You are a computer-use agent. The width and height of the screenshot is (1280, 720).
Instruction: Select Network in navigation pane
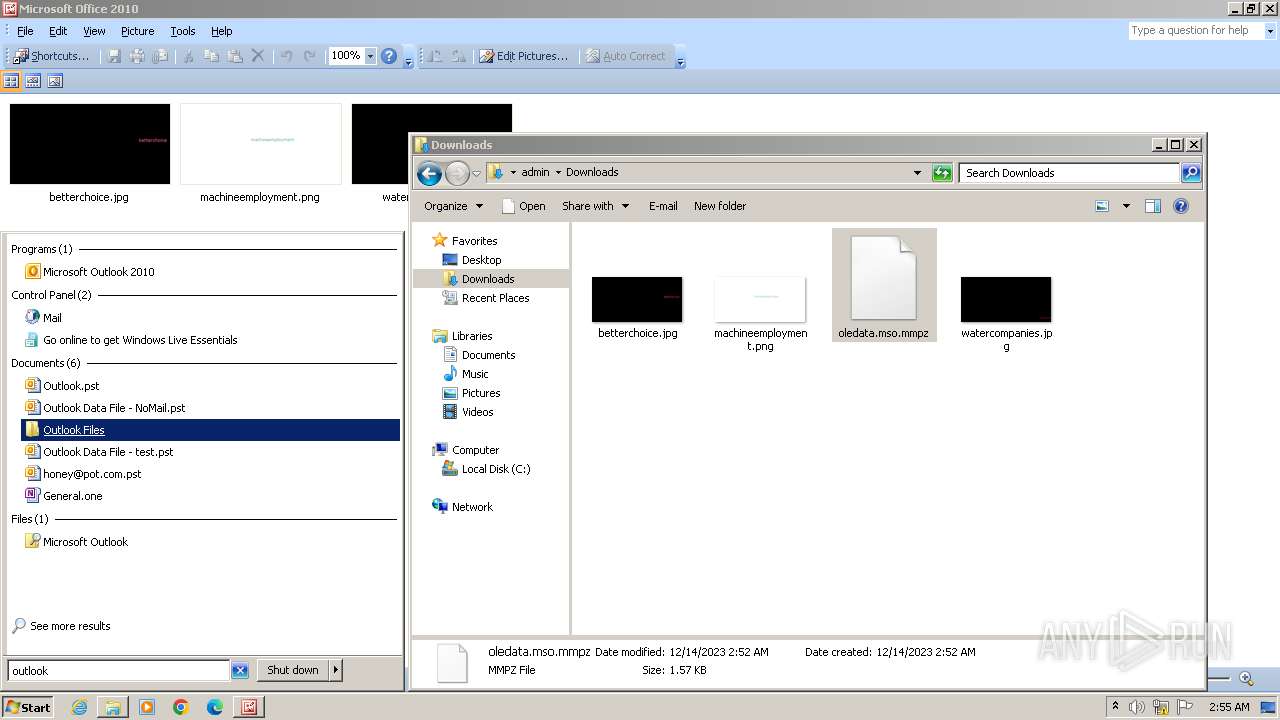pos(472,507)
